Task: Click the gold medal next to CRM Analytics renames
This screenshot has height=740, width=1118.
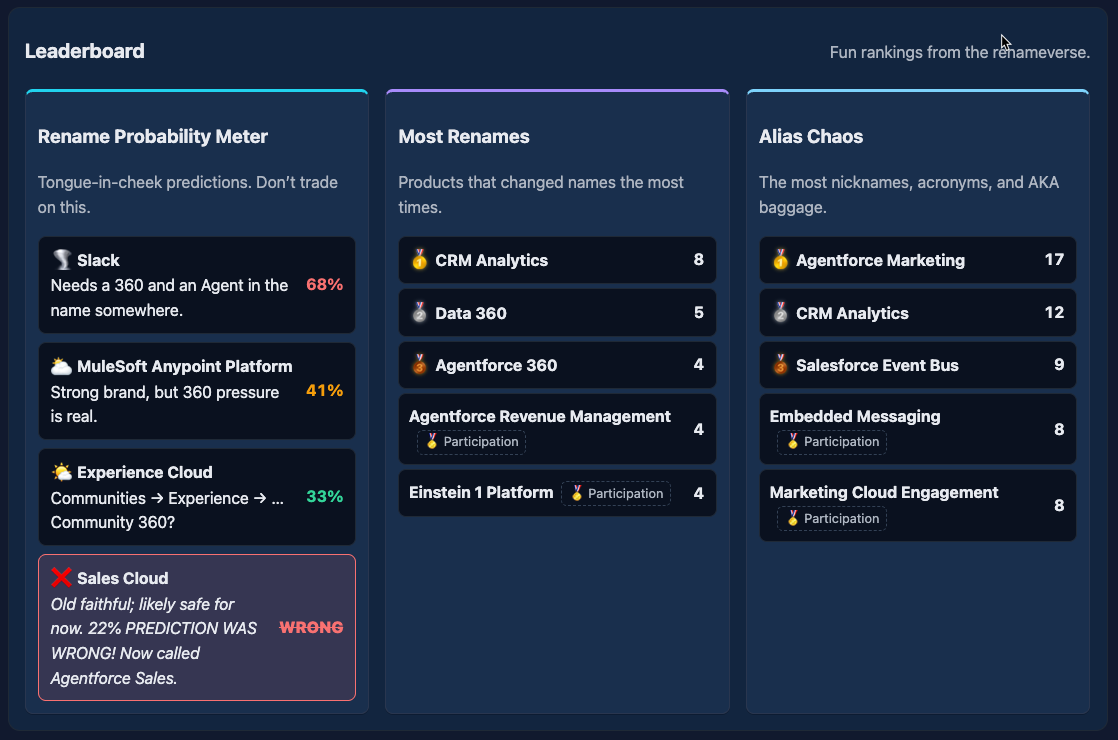Action: coord(420,260)
